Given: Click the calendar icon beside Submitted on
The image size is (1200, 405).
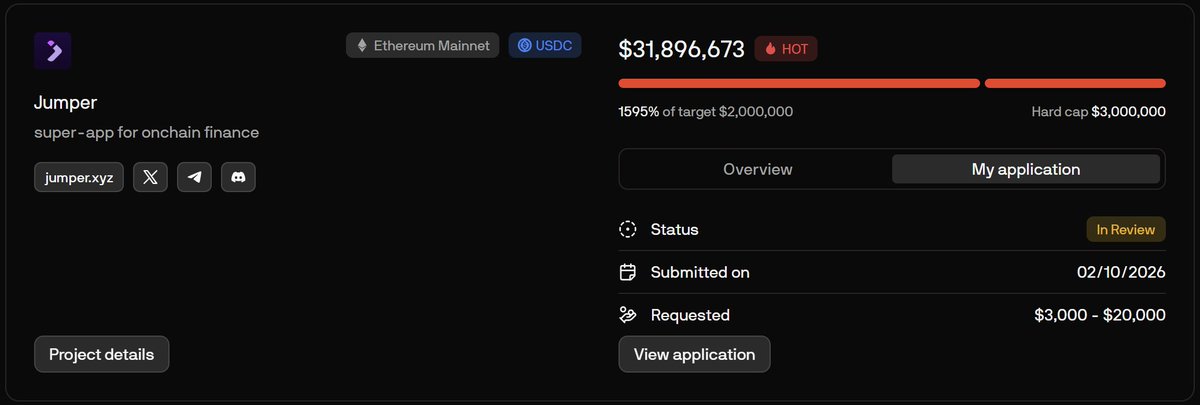Looking at the screenshot, I should point(628,272).
